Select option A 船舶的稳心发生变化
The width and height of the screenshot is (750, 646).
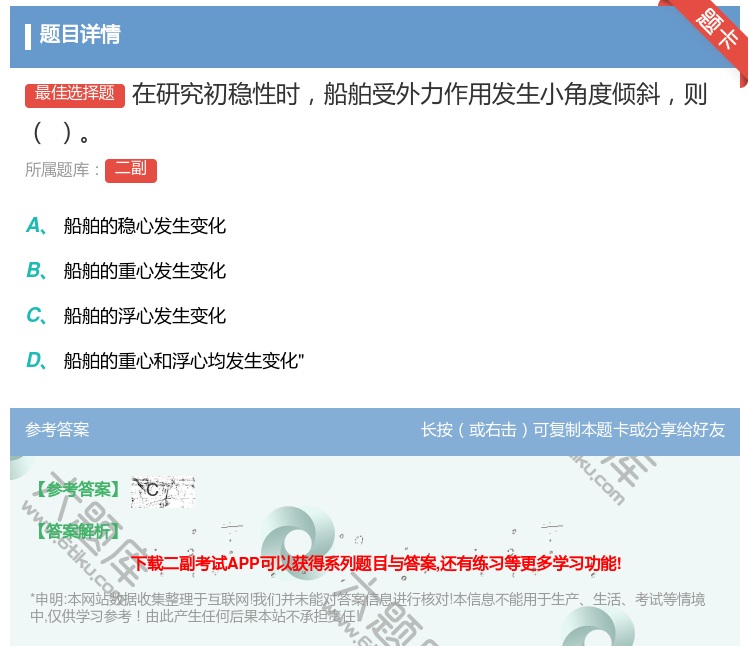point(126,226)
